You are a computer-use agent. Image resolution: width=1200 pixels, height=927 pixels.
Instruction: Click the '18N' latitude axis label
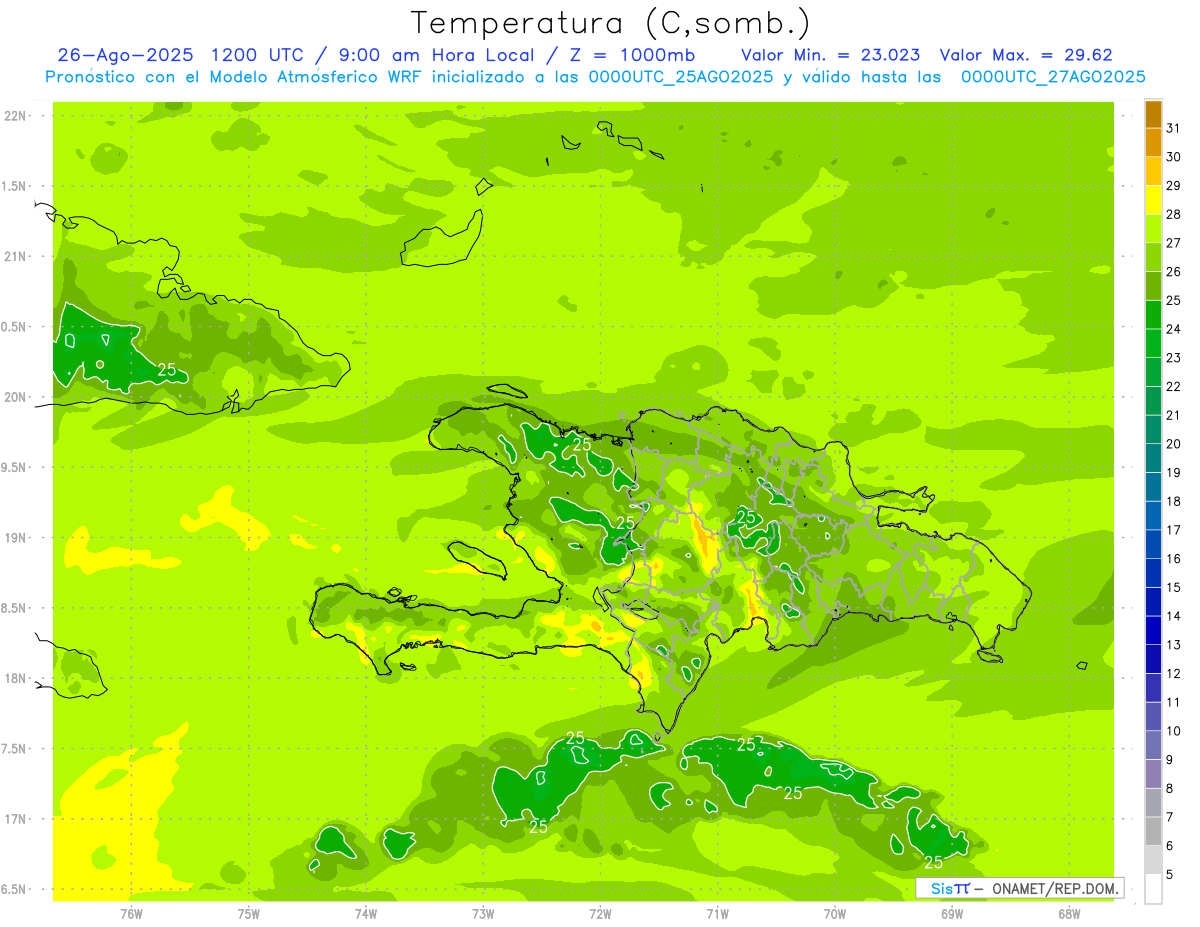(x=16, y=679)
